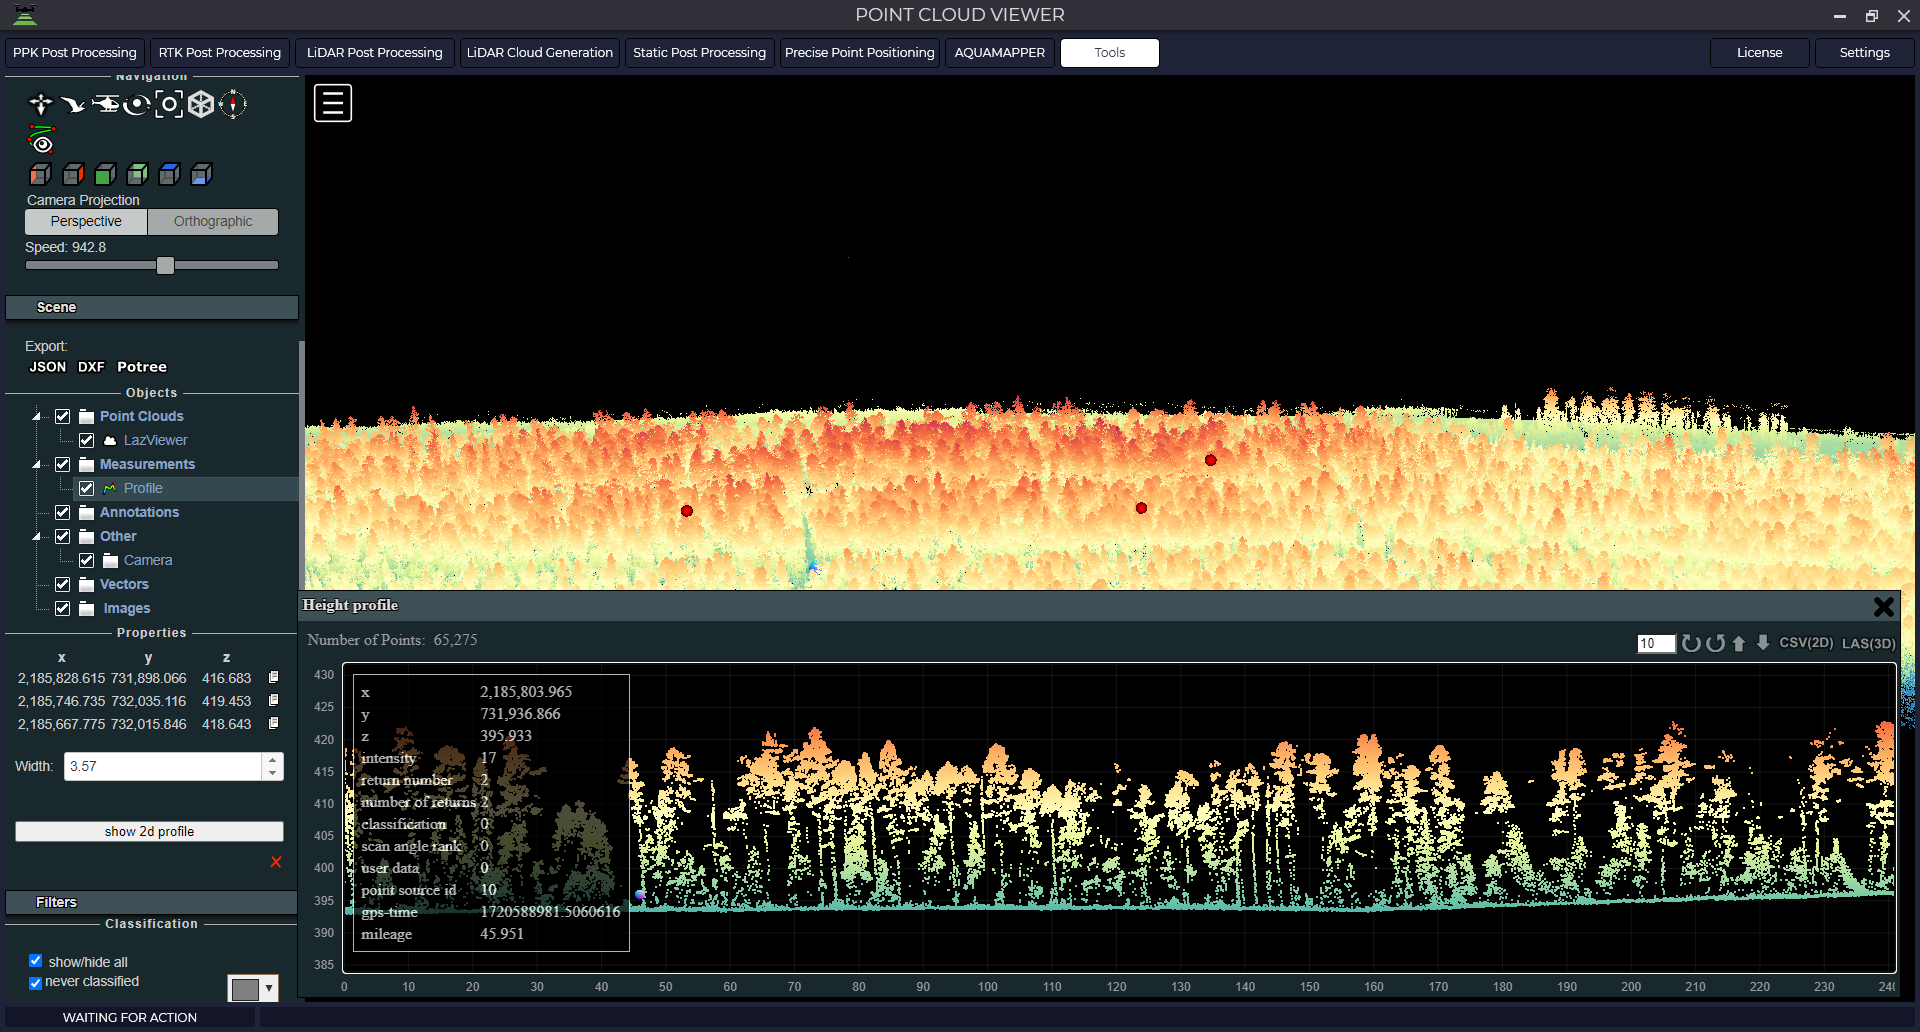Screen dimensions: 1920x1032
Task: Select the orbit control navigation icon
Action: 137,104
